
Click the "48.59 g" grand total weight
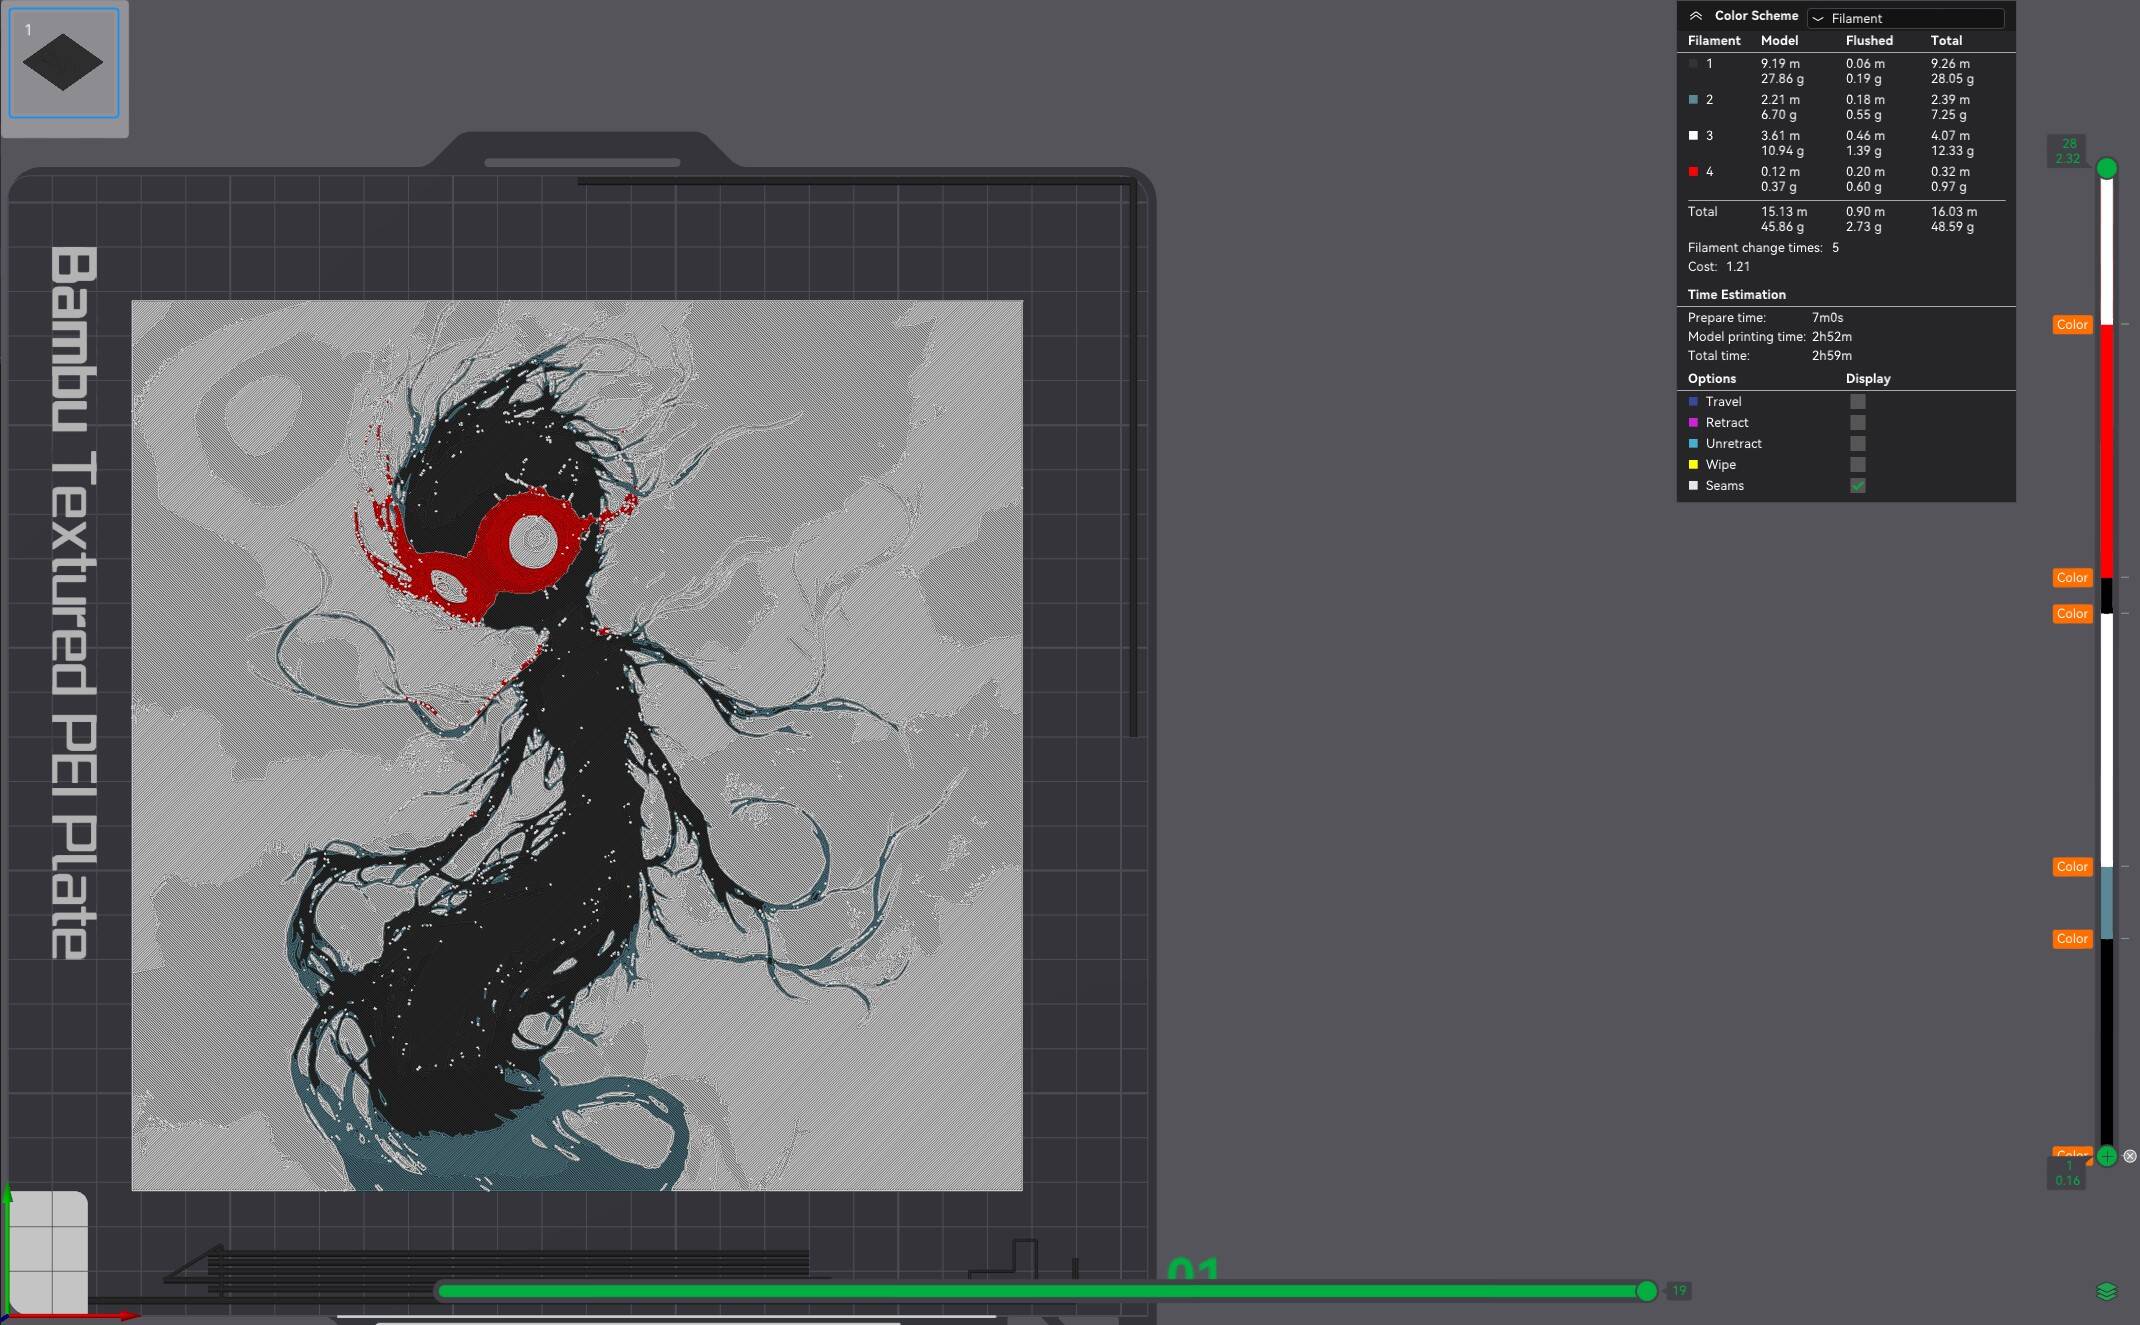1952,227
